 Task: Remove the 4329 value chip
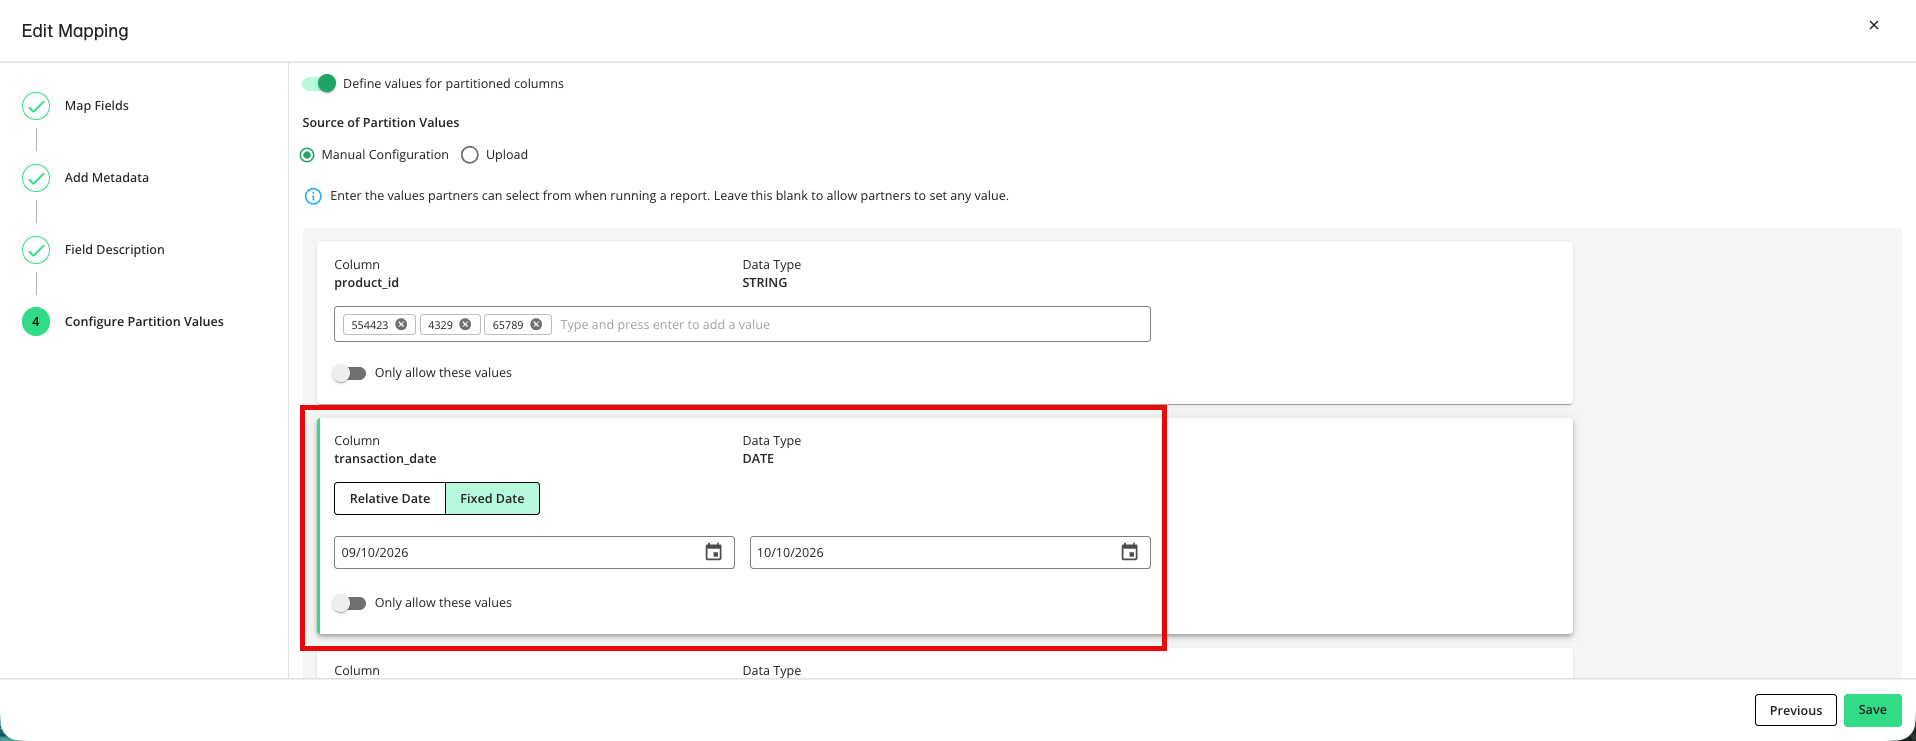pos(465,325)
